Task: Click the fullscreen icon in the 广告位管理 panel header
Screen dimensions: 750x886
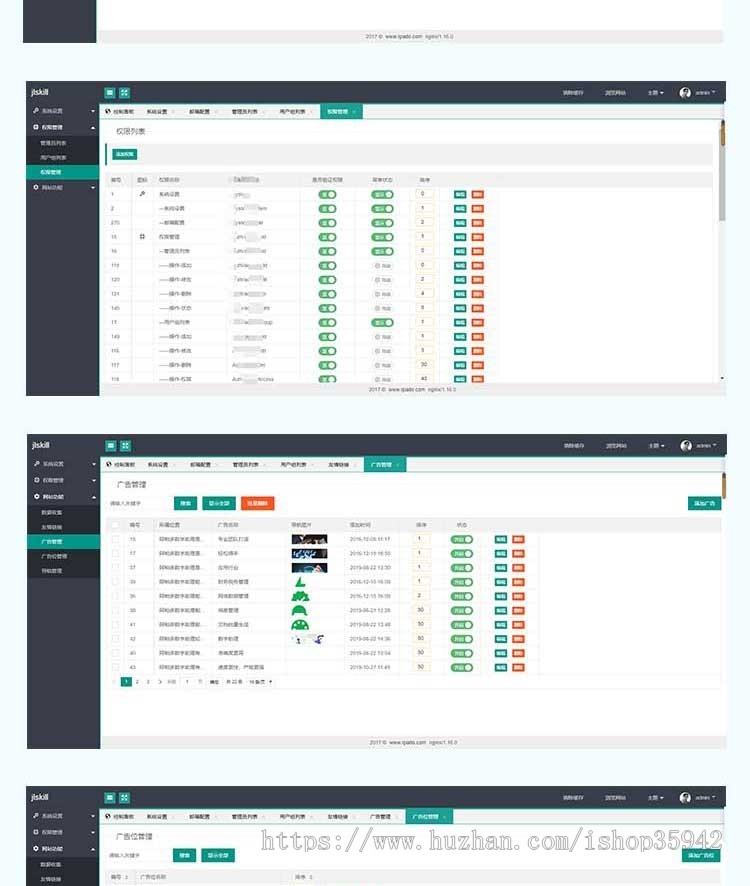Action: pyautogui.click(x=124, y=798)
